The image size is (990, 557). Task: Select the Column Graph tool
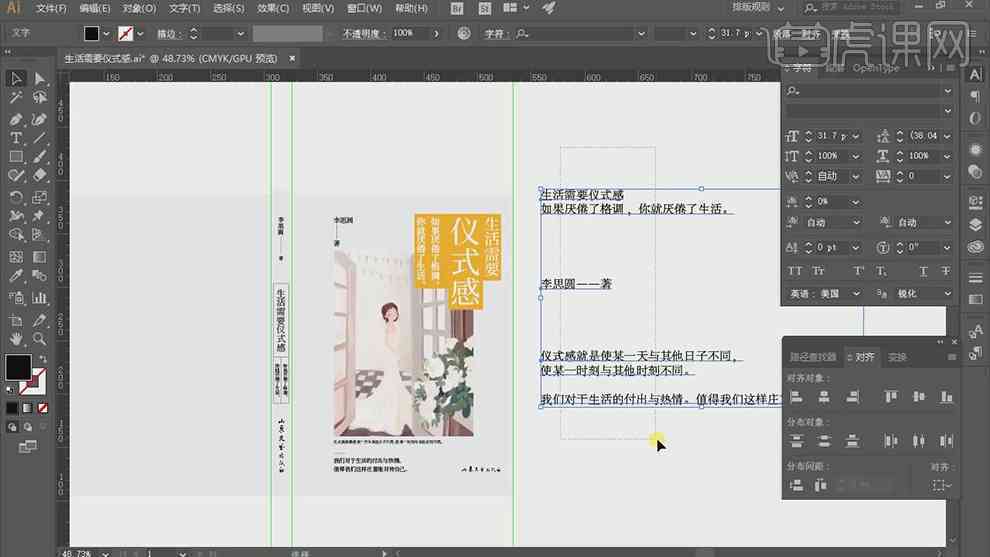[39, 297]
